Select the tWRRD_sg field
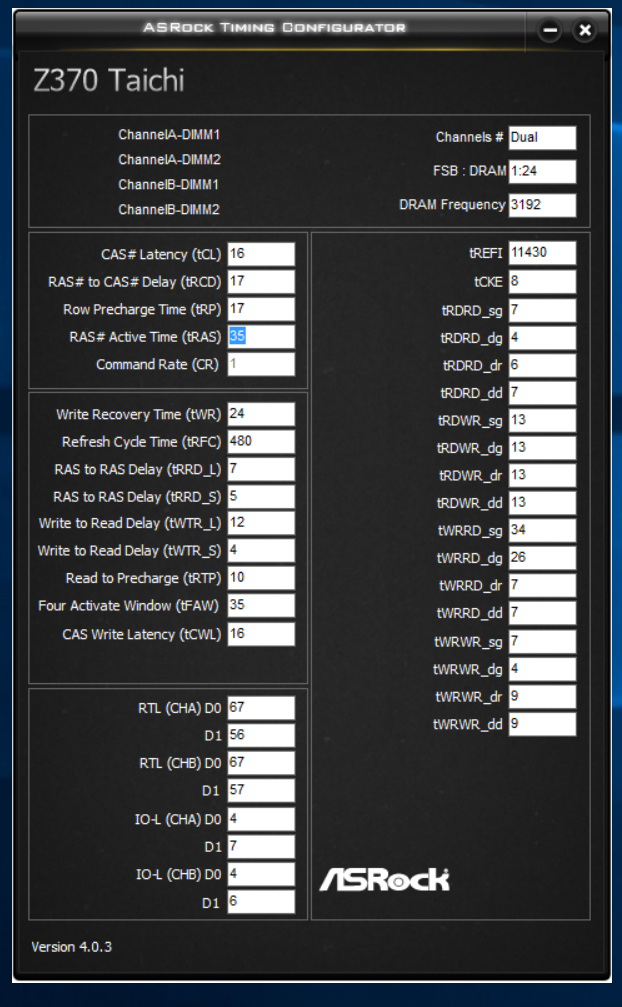Image resolution: width=622 pixels, height=1007 pixels. click(x=542, y=530)
